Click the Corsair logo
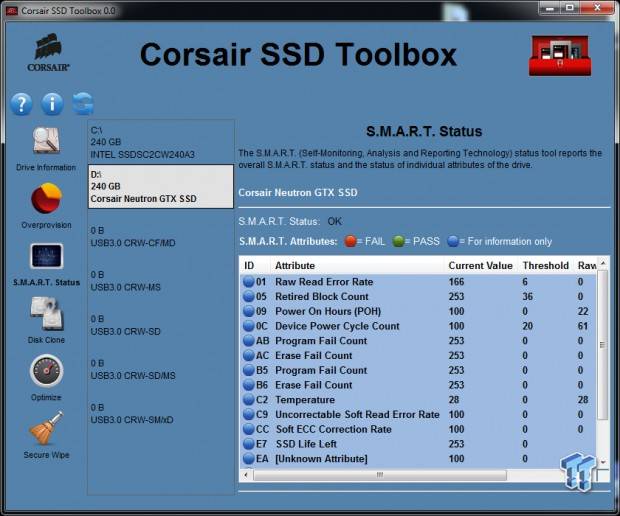Screen dimensions: 620x516 pos(48,53)
